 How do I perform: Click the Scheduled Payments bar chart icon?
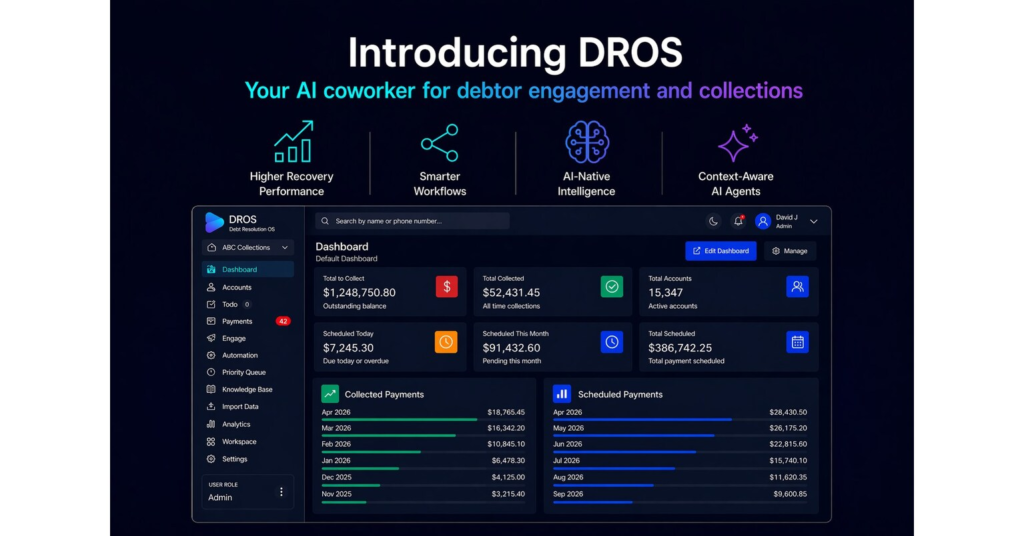(562, 394)
